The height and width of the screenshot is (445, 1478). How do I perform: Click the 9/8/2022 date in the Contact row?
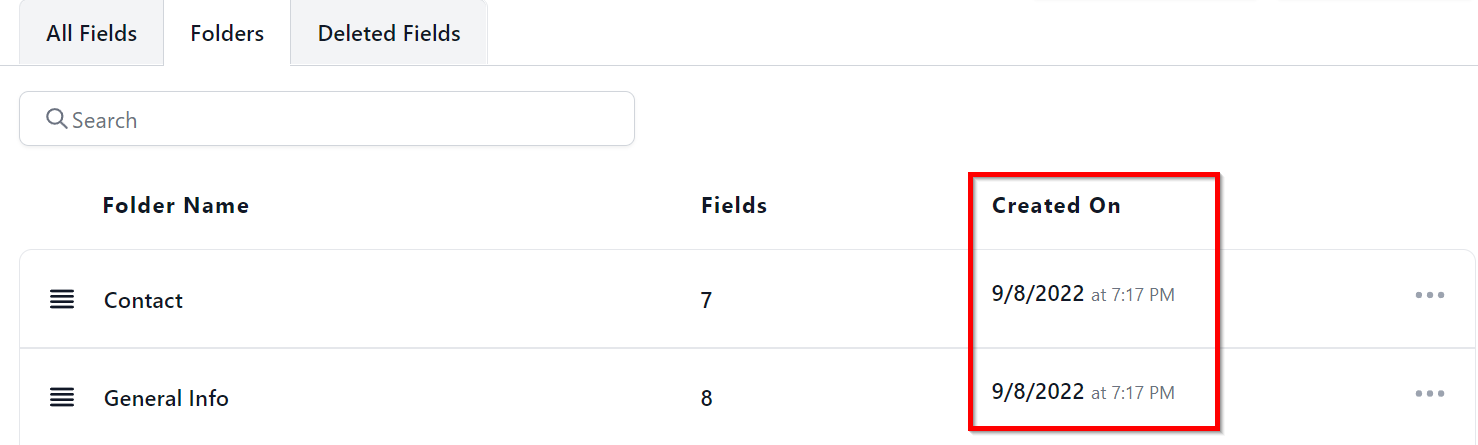[x=1037, y=294]
